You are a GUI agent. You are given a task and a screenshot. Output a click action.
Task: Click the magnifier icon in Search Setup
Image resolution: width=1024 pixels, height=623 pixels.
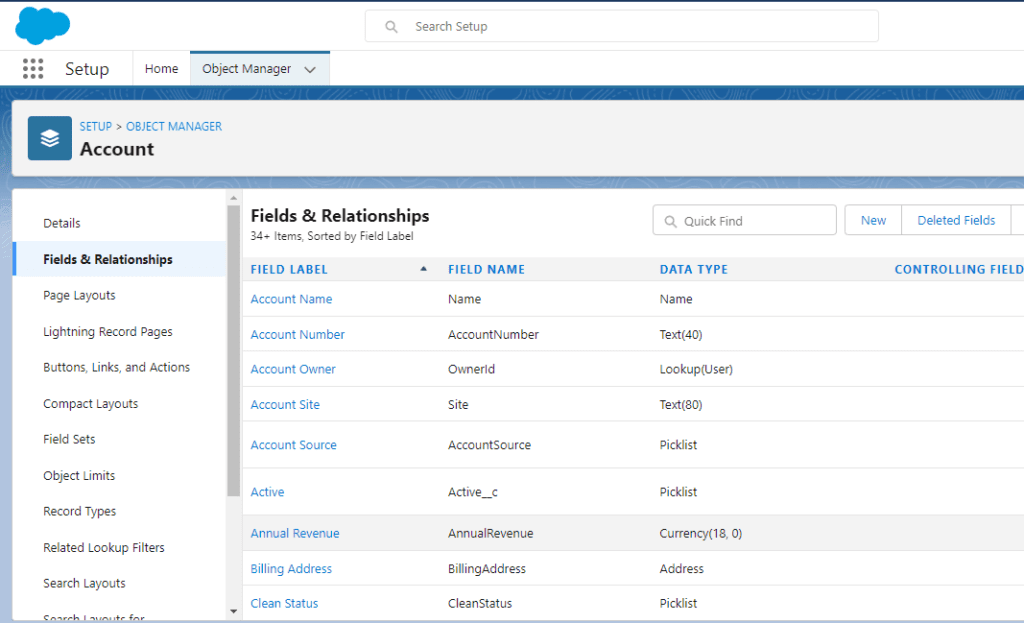[x=391, y=27]
